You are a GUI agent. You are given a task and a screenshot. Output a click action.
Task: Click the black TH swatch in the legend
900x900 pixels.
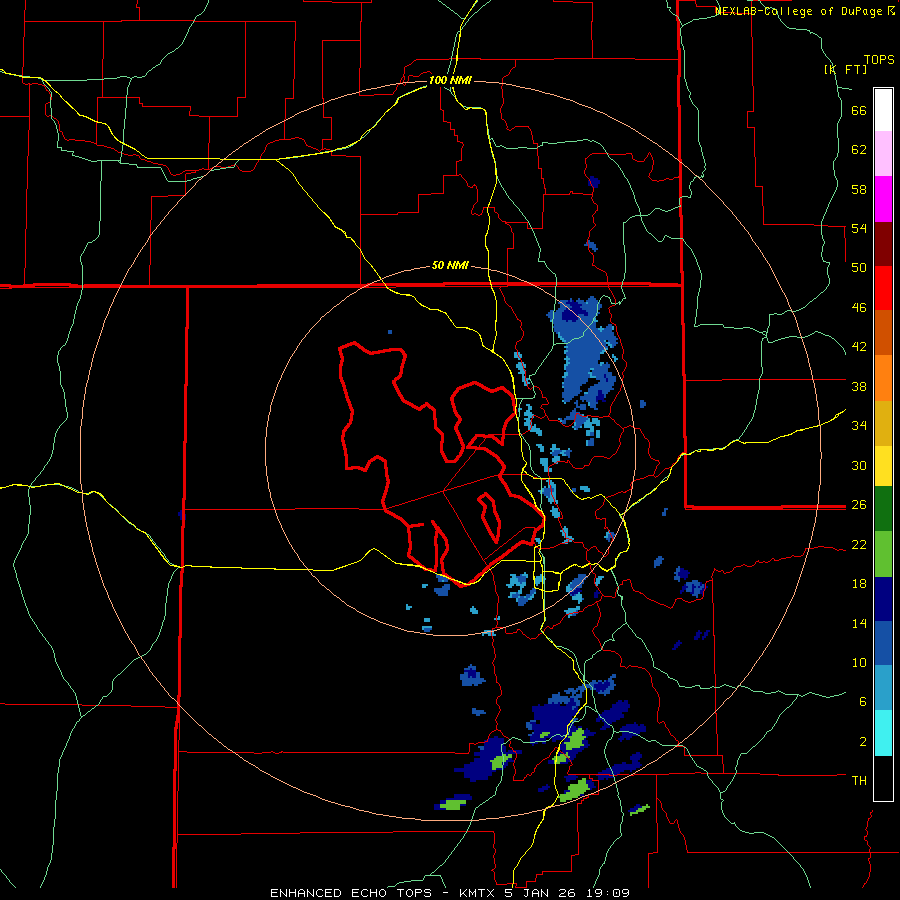click(883, 778)
